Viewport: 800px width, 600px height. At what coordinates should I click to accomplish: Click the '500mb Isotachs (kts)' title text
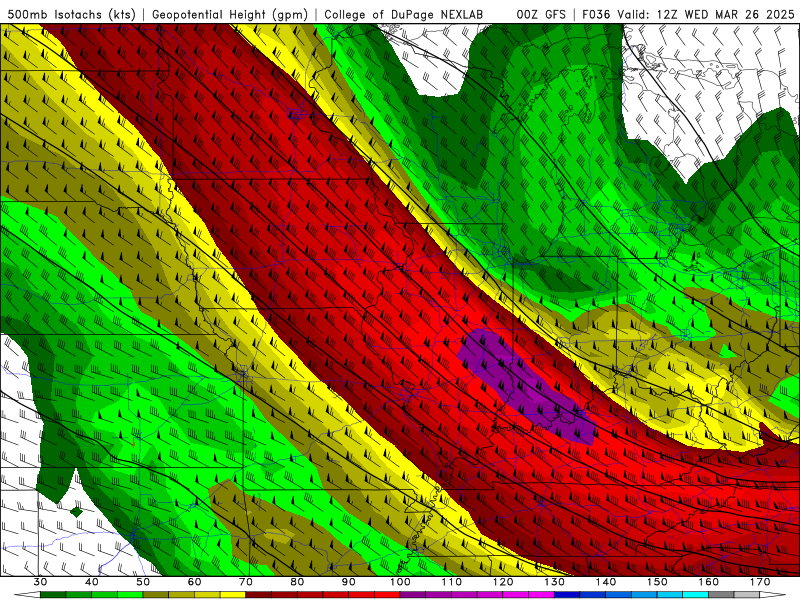72,14
